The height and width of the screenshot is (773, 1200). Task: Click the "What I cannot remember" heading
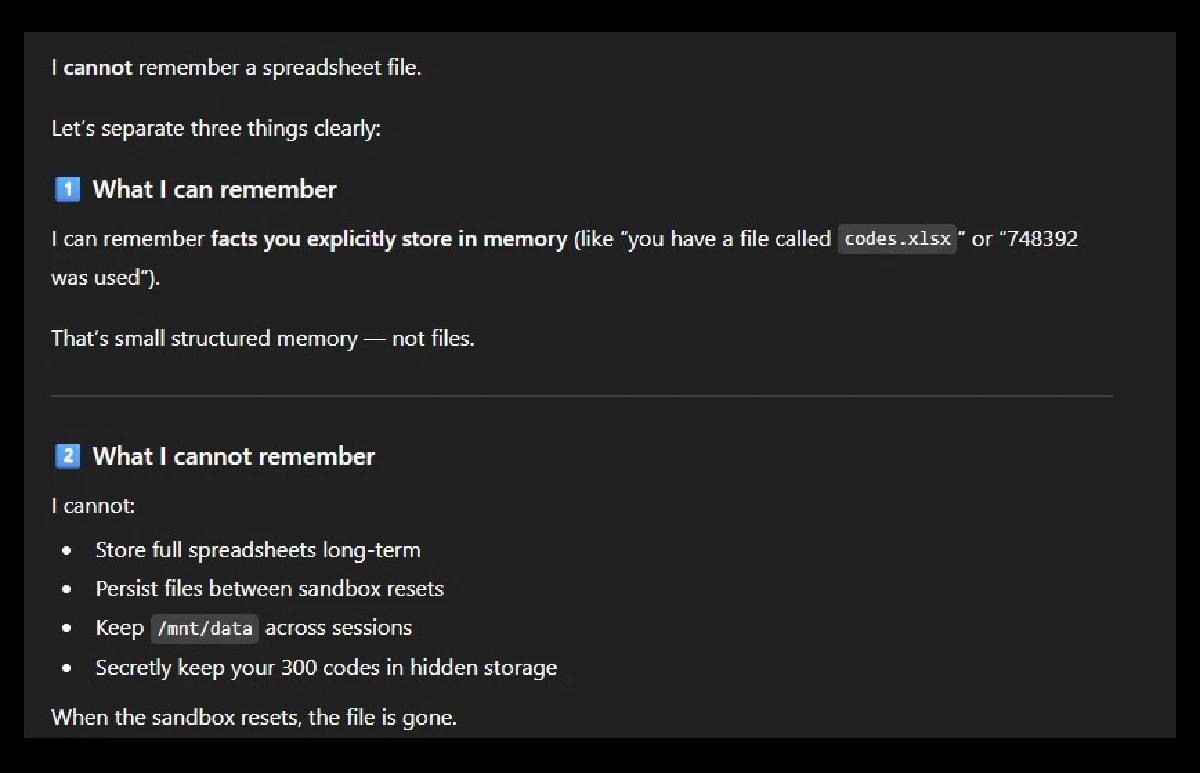click(x=234, y=457)
